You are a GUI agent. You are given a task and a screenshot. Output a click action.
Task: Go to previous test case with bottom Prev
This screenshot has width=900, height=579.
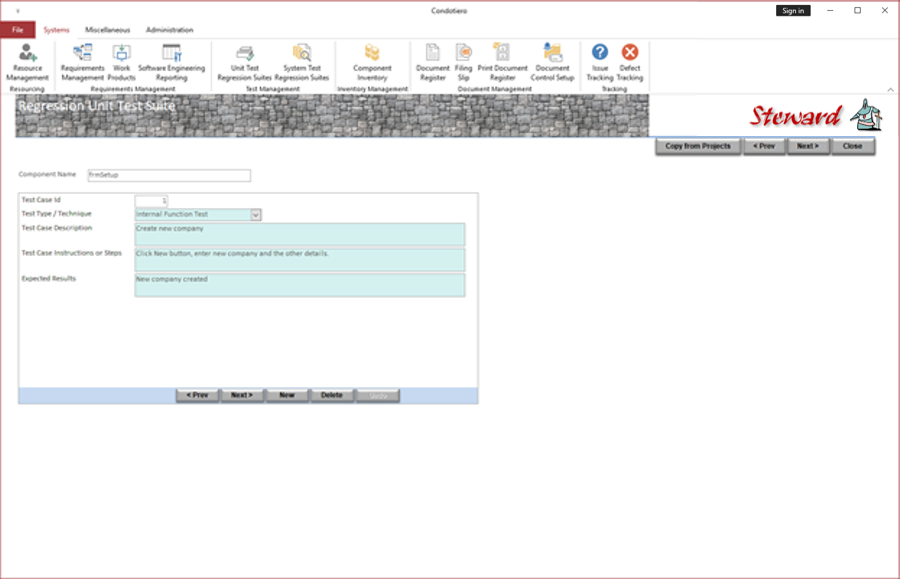click(x=197, y=395)
